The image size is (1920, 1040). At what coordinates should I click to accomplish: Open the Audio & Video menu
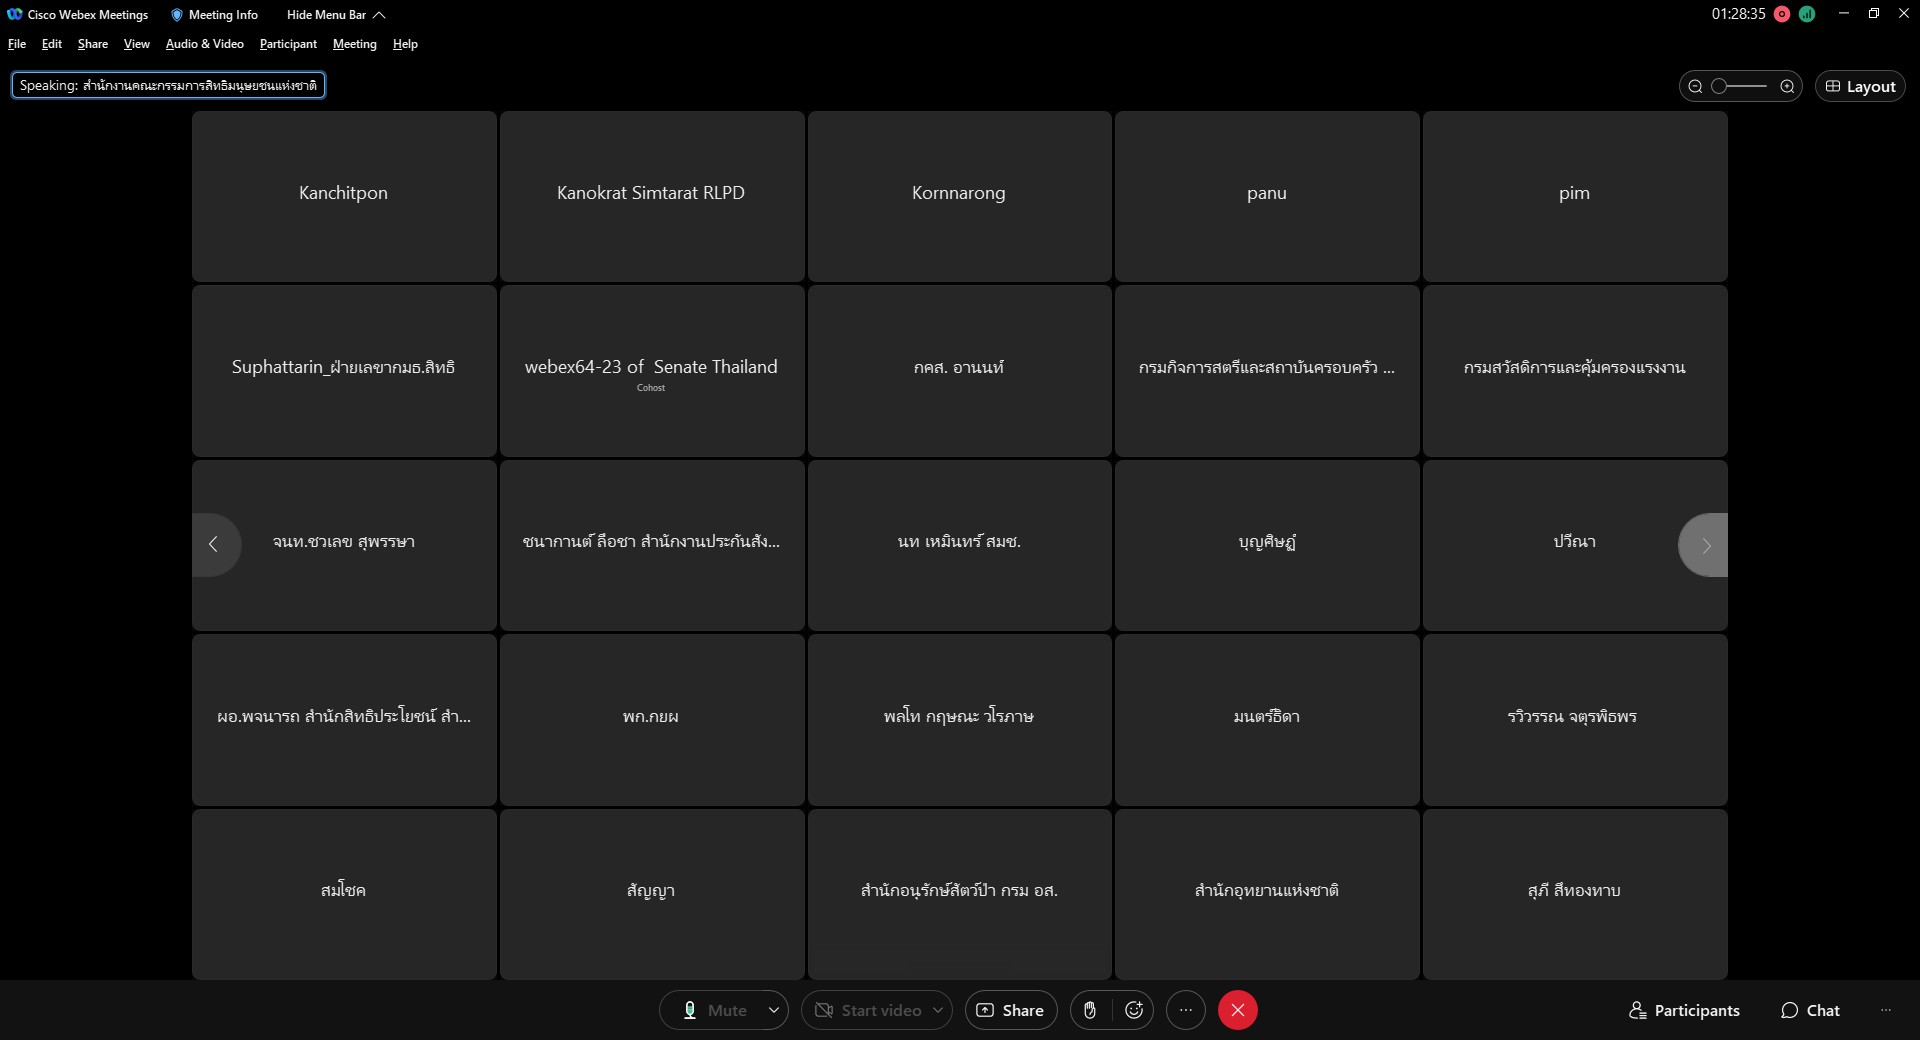(205, 44)
